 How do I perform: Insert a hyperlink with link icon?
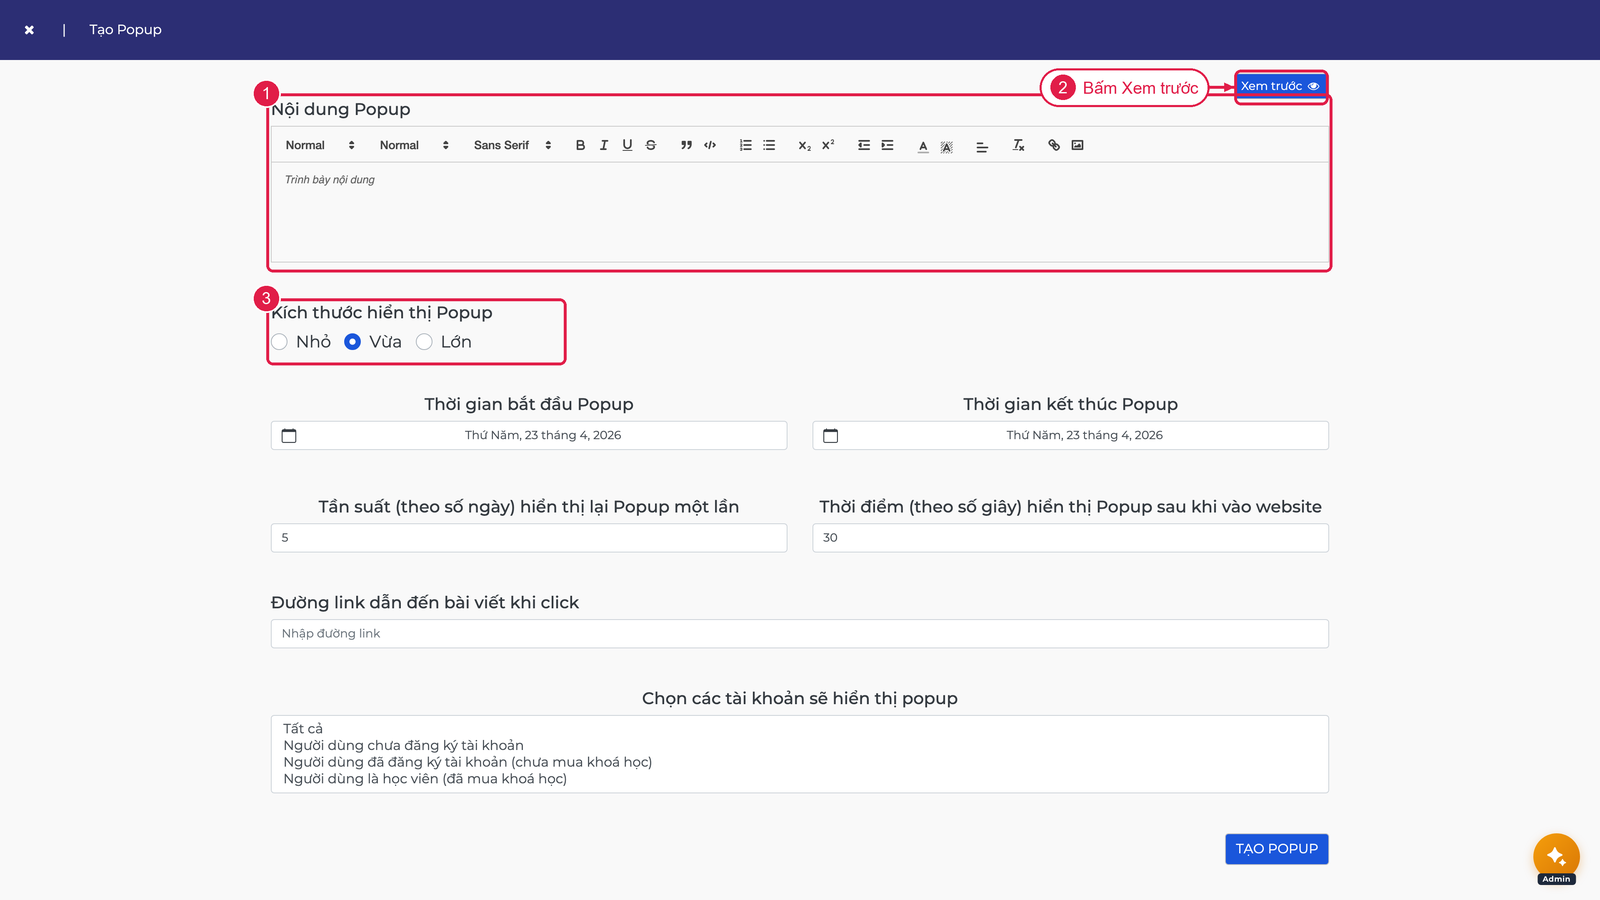pos(1054,145)
